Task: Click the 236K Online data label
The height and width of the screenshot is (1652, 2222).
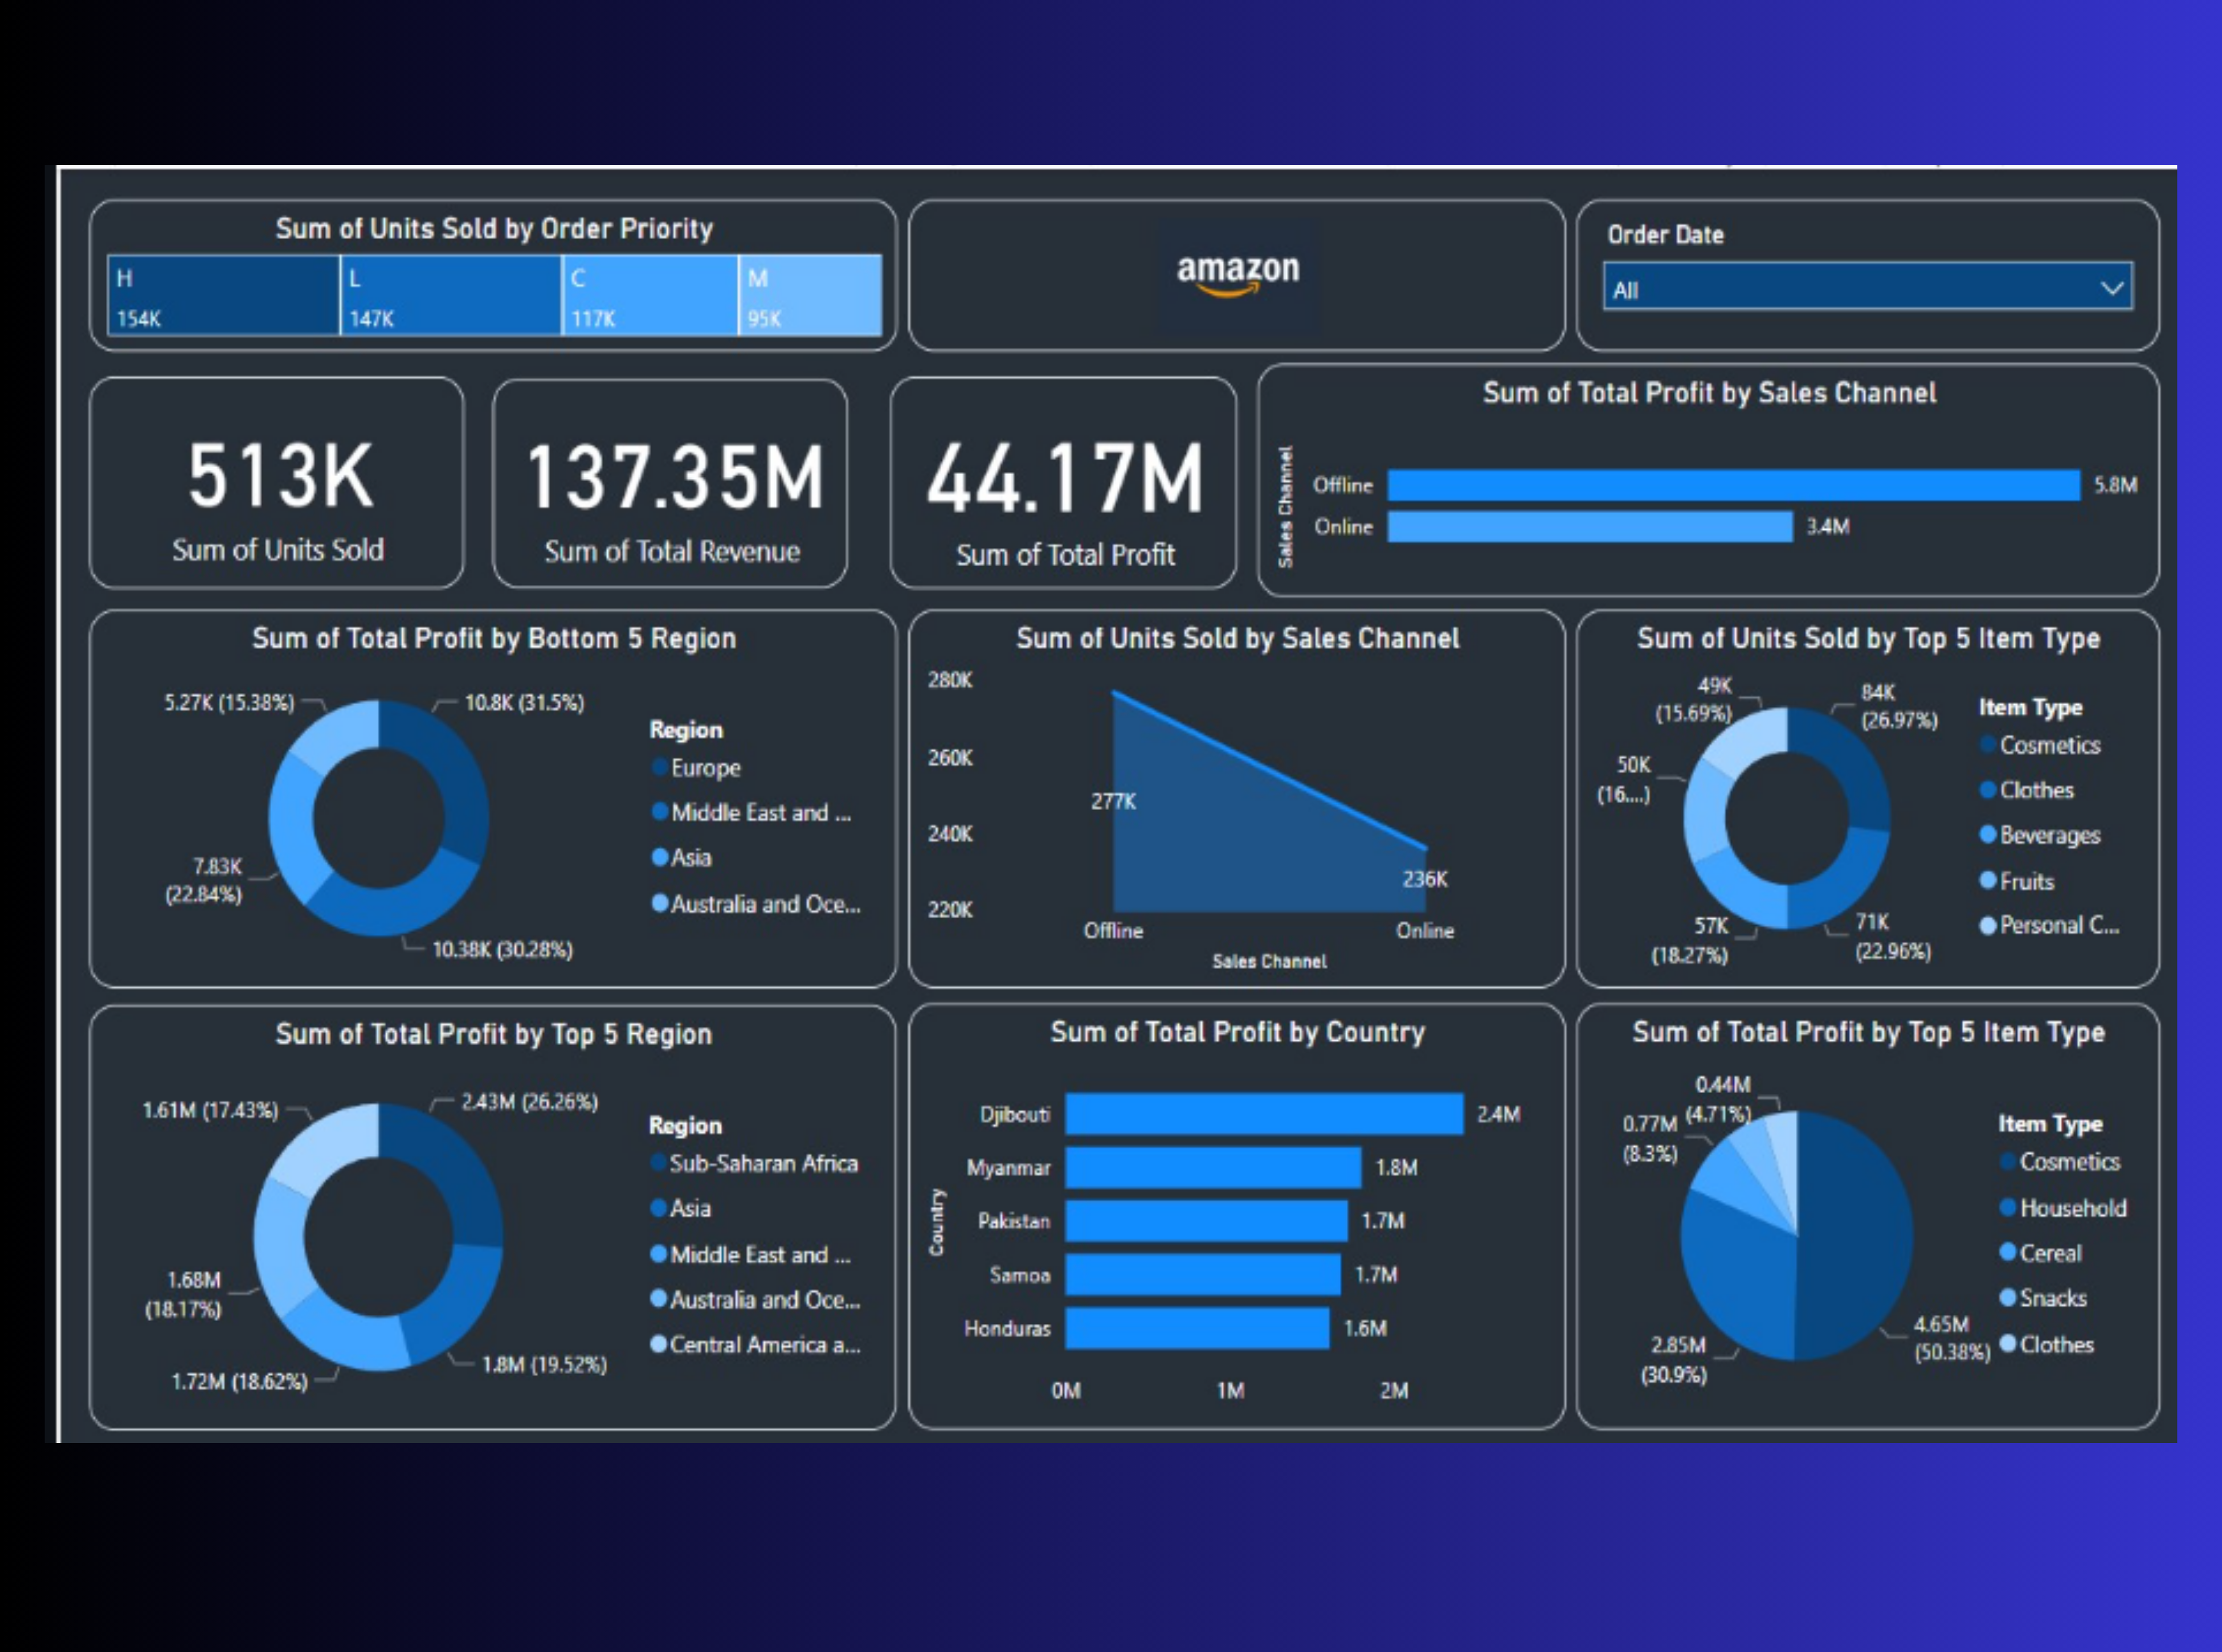Action: pos(1425,879)
